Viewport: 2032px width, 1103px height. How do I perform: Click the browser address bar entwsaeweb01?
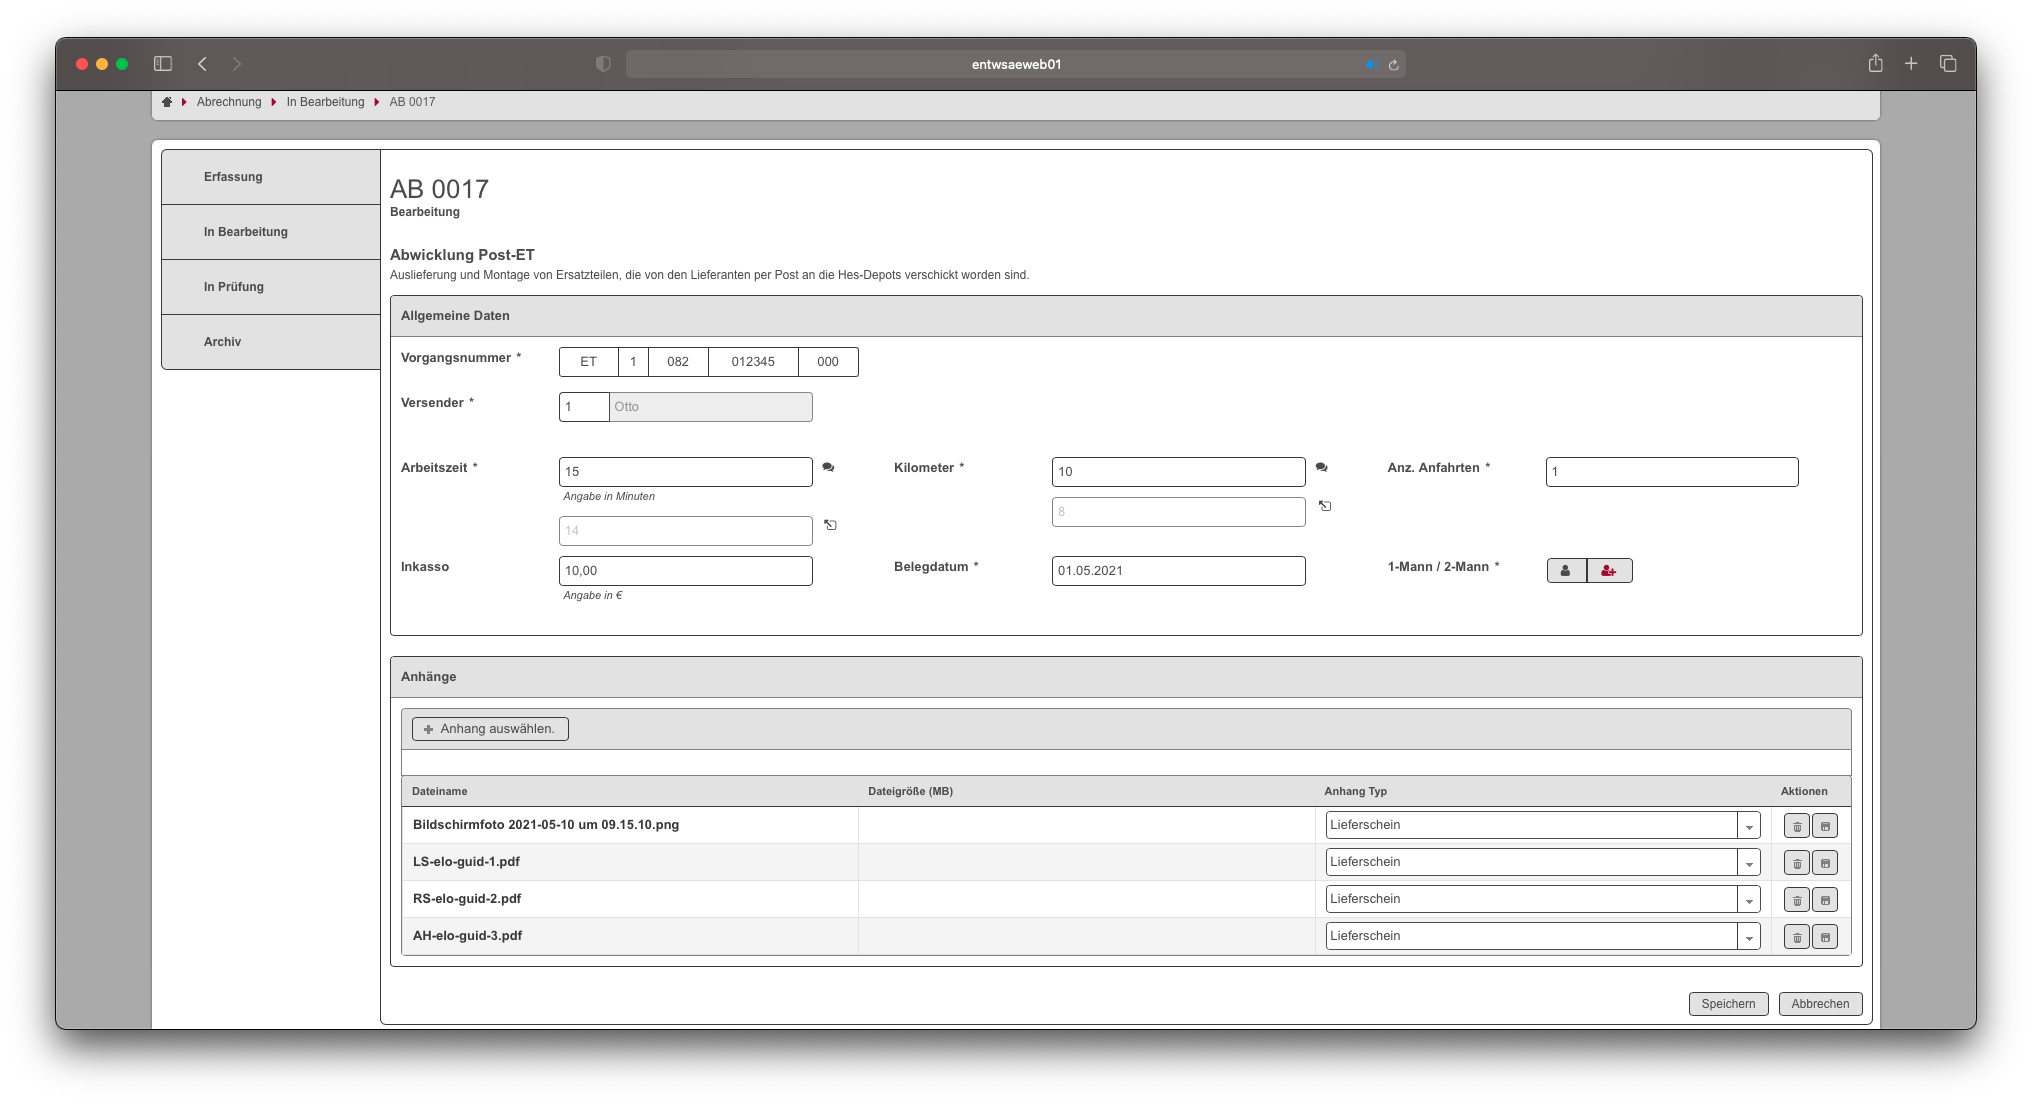(1016, 64)
